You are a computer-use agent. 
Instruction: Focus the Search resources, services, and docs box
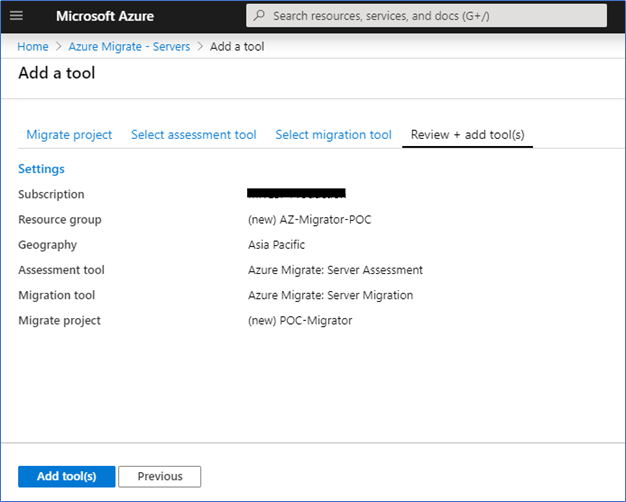point(426,16)
